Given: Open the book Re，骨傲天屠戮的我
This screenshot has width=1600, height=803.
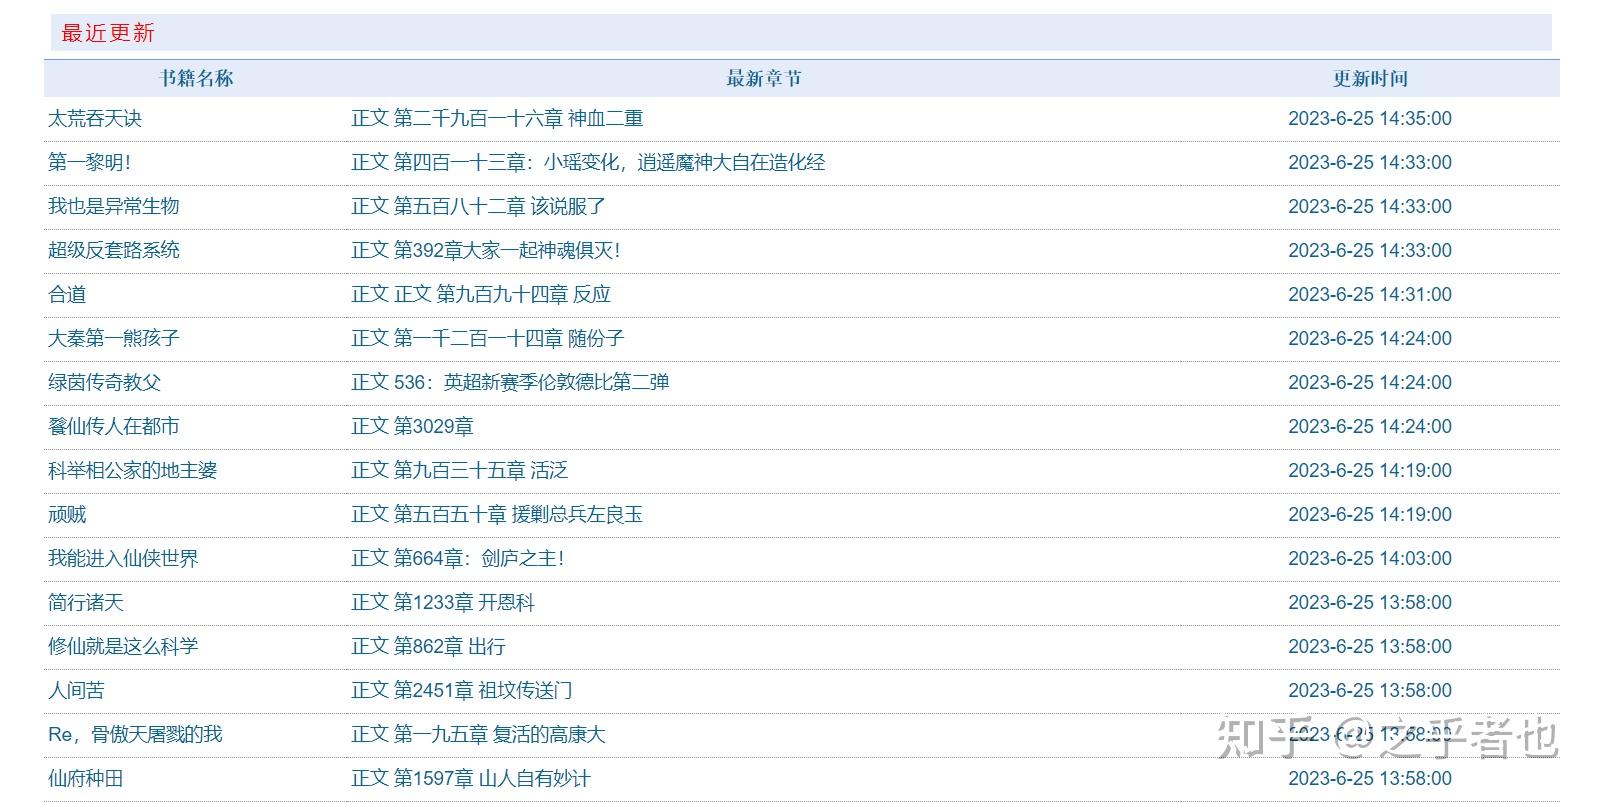Looking at the screenshot, I should pos(135,734).
